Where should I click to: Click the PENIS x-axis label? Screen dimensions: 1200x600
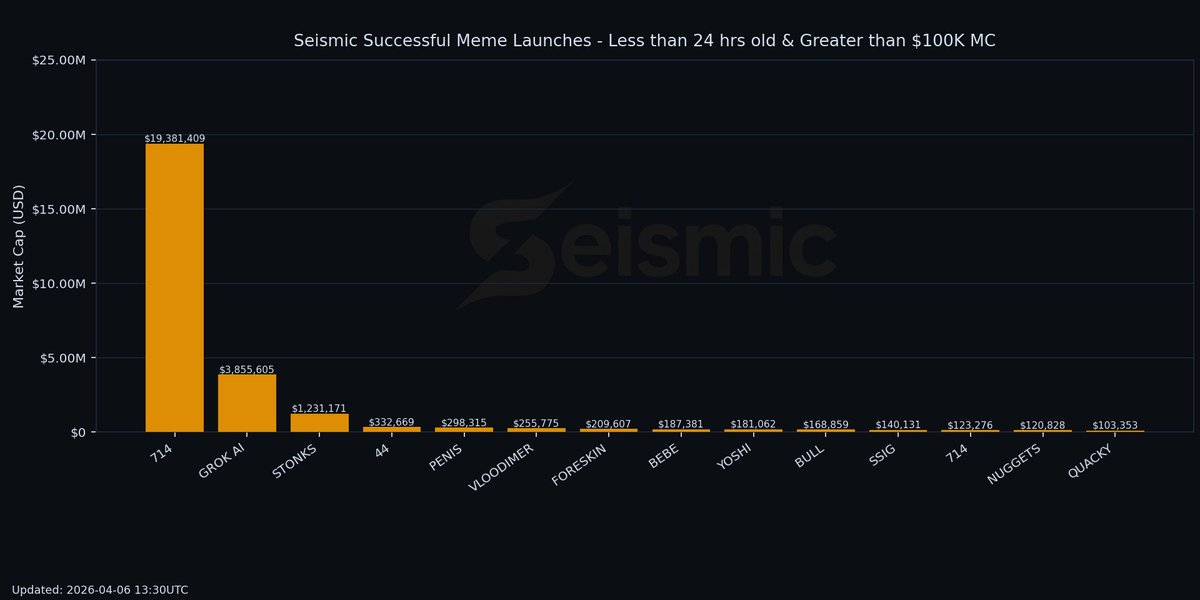(445, 457)
